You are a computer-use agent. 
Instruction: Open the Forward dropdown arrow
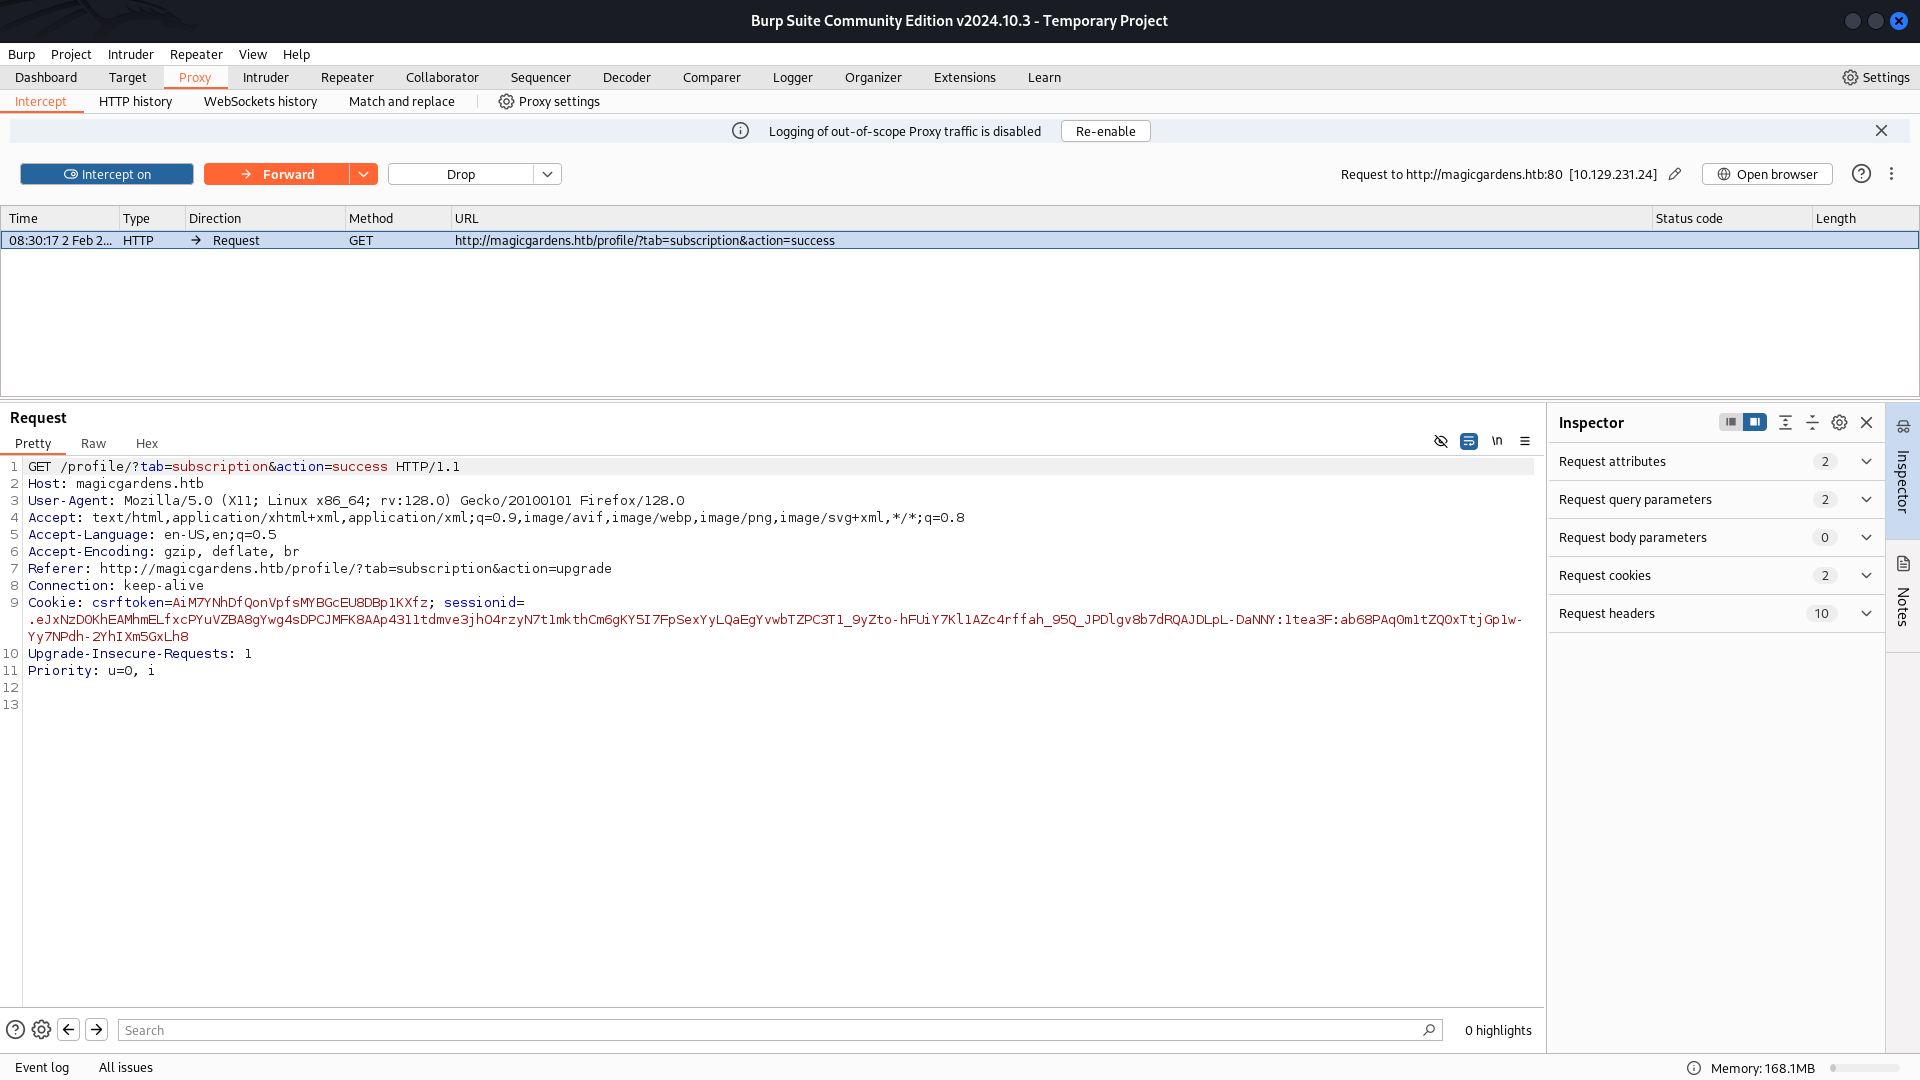[x=364, y=174]
